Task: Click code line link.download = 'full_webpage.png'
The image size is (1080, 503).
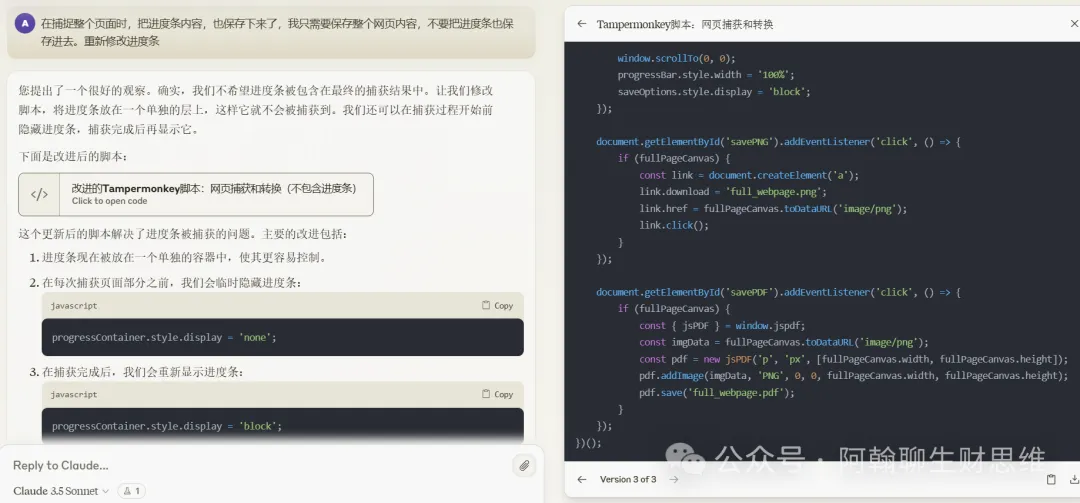Action: [733, 192]
